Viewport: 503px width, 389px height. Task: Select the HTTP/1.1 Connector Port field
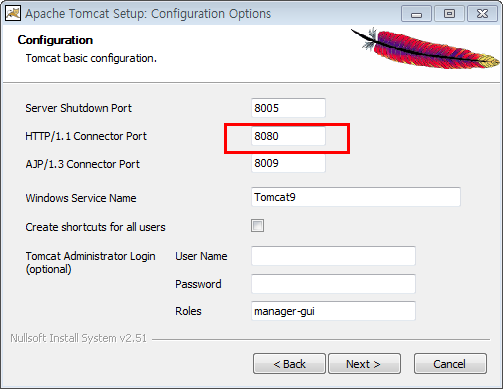coord(288,136)
